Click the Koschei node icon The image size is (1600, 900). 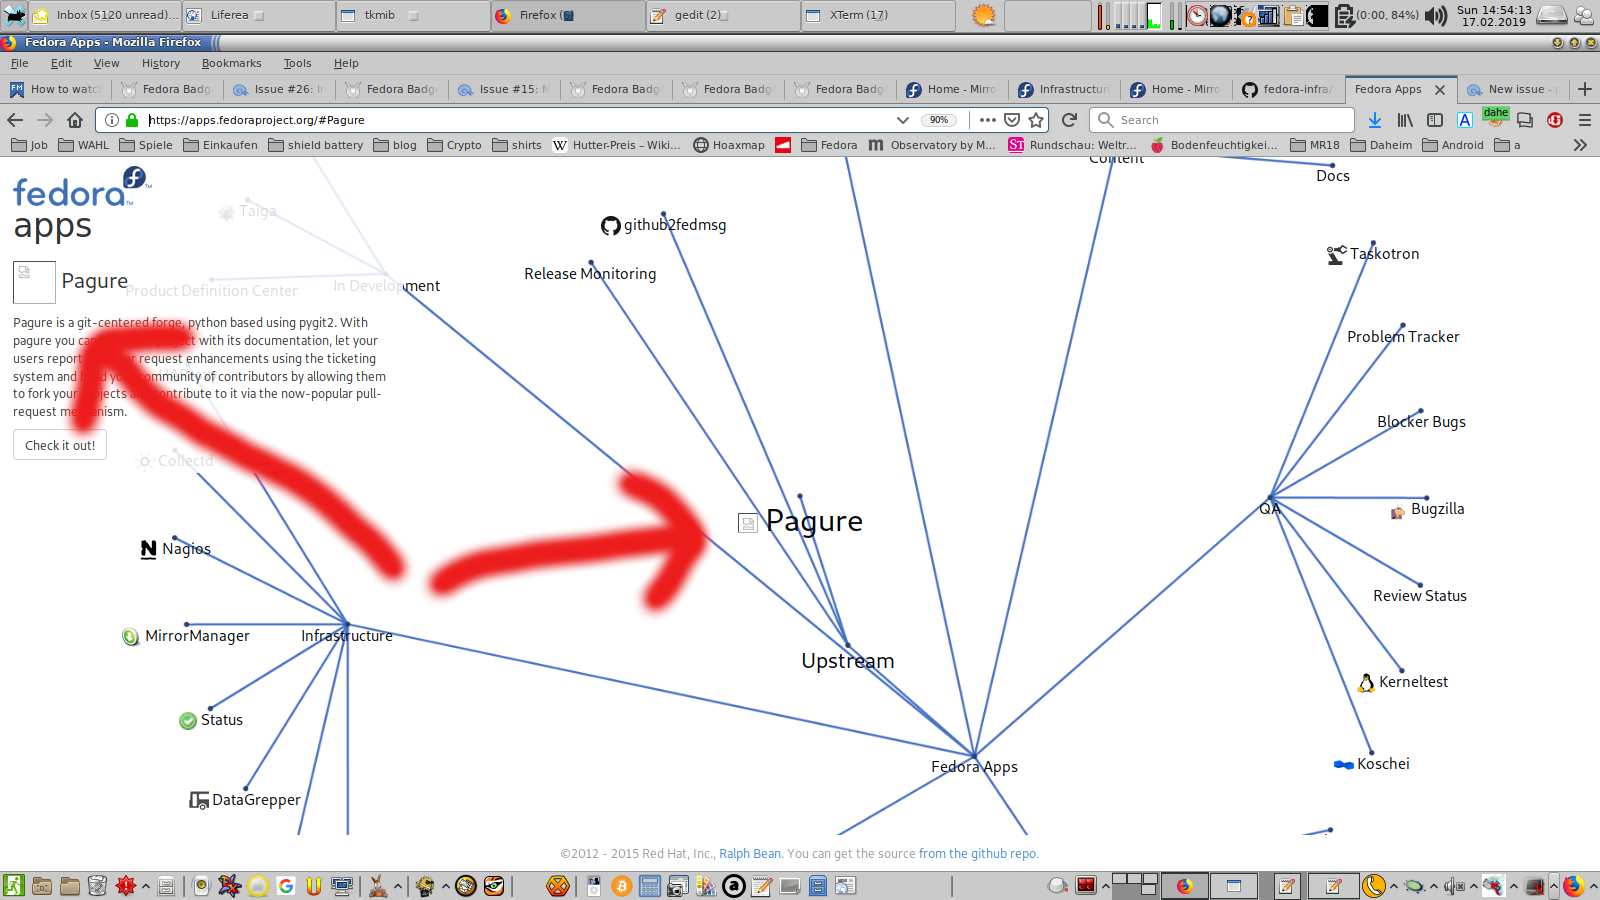click(x=1344, y=765)
